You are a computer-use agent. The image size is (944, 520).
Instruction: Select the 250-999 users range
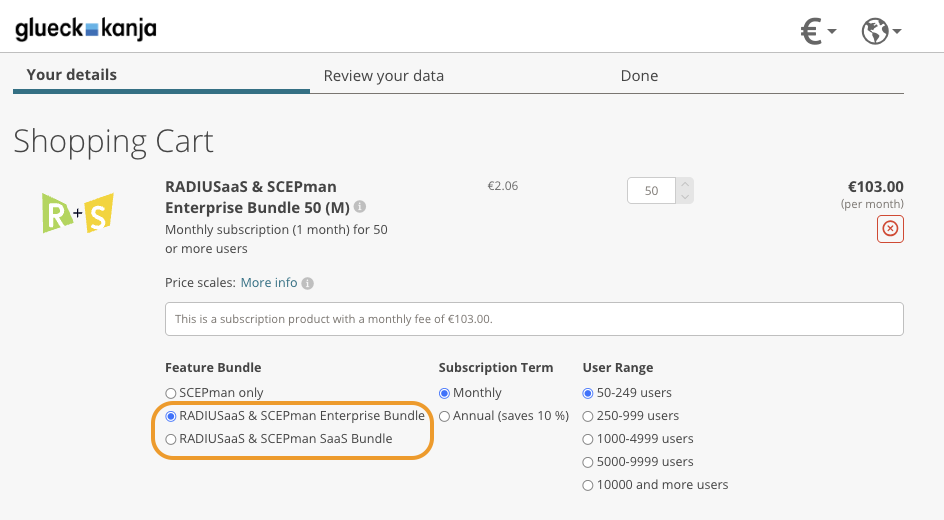click(588, 416)
